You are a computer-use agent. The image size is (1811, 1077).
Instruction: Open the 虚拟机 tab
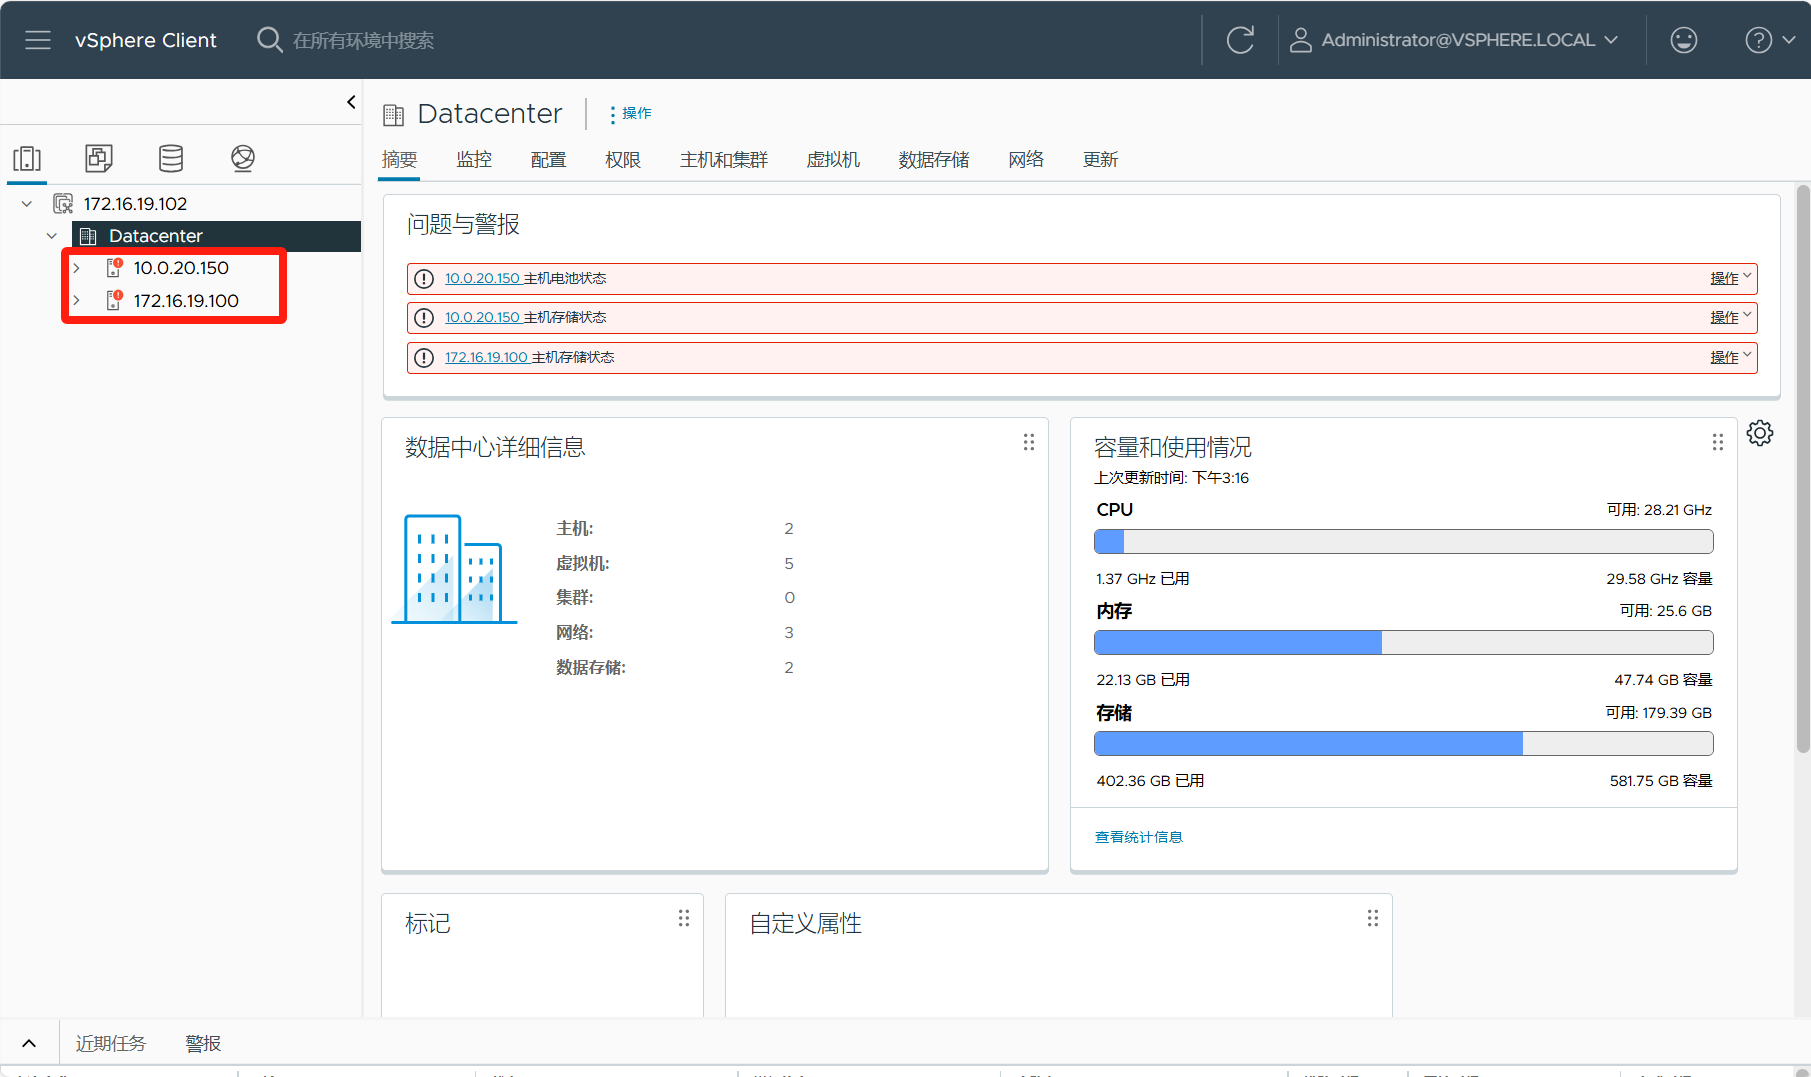(833, 160)
